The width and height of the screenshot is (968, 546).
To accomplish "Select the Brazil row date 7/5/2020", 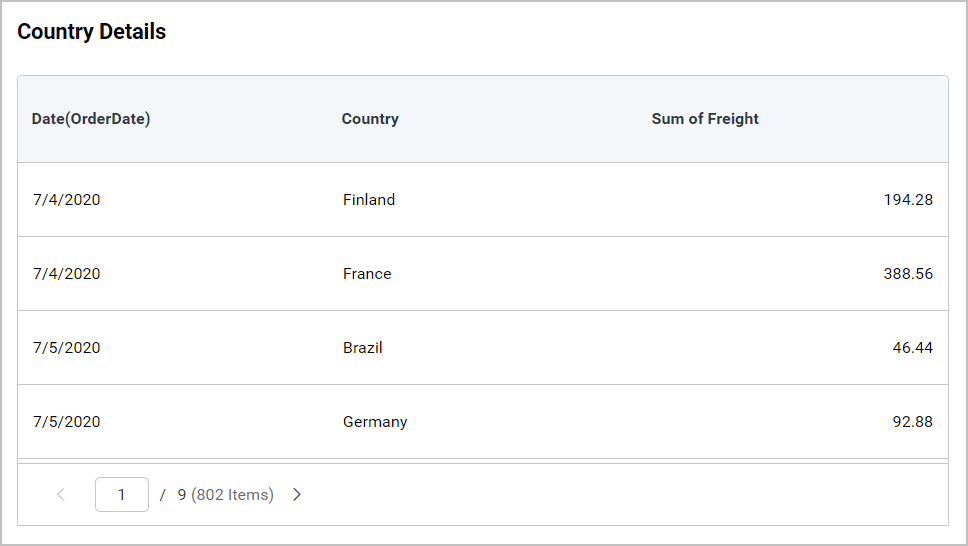I will click(66, 348).
